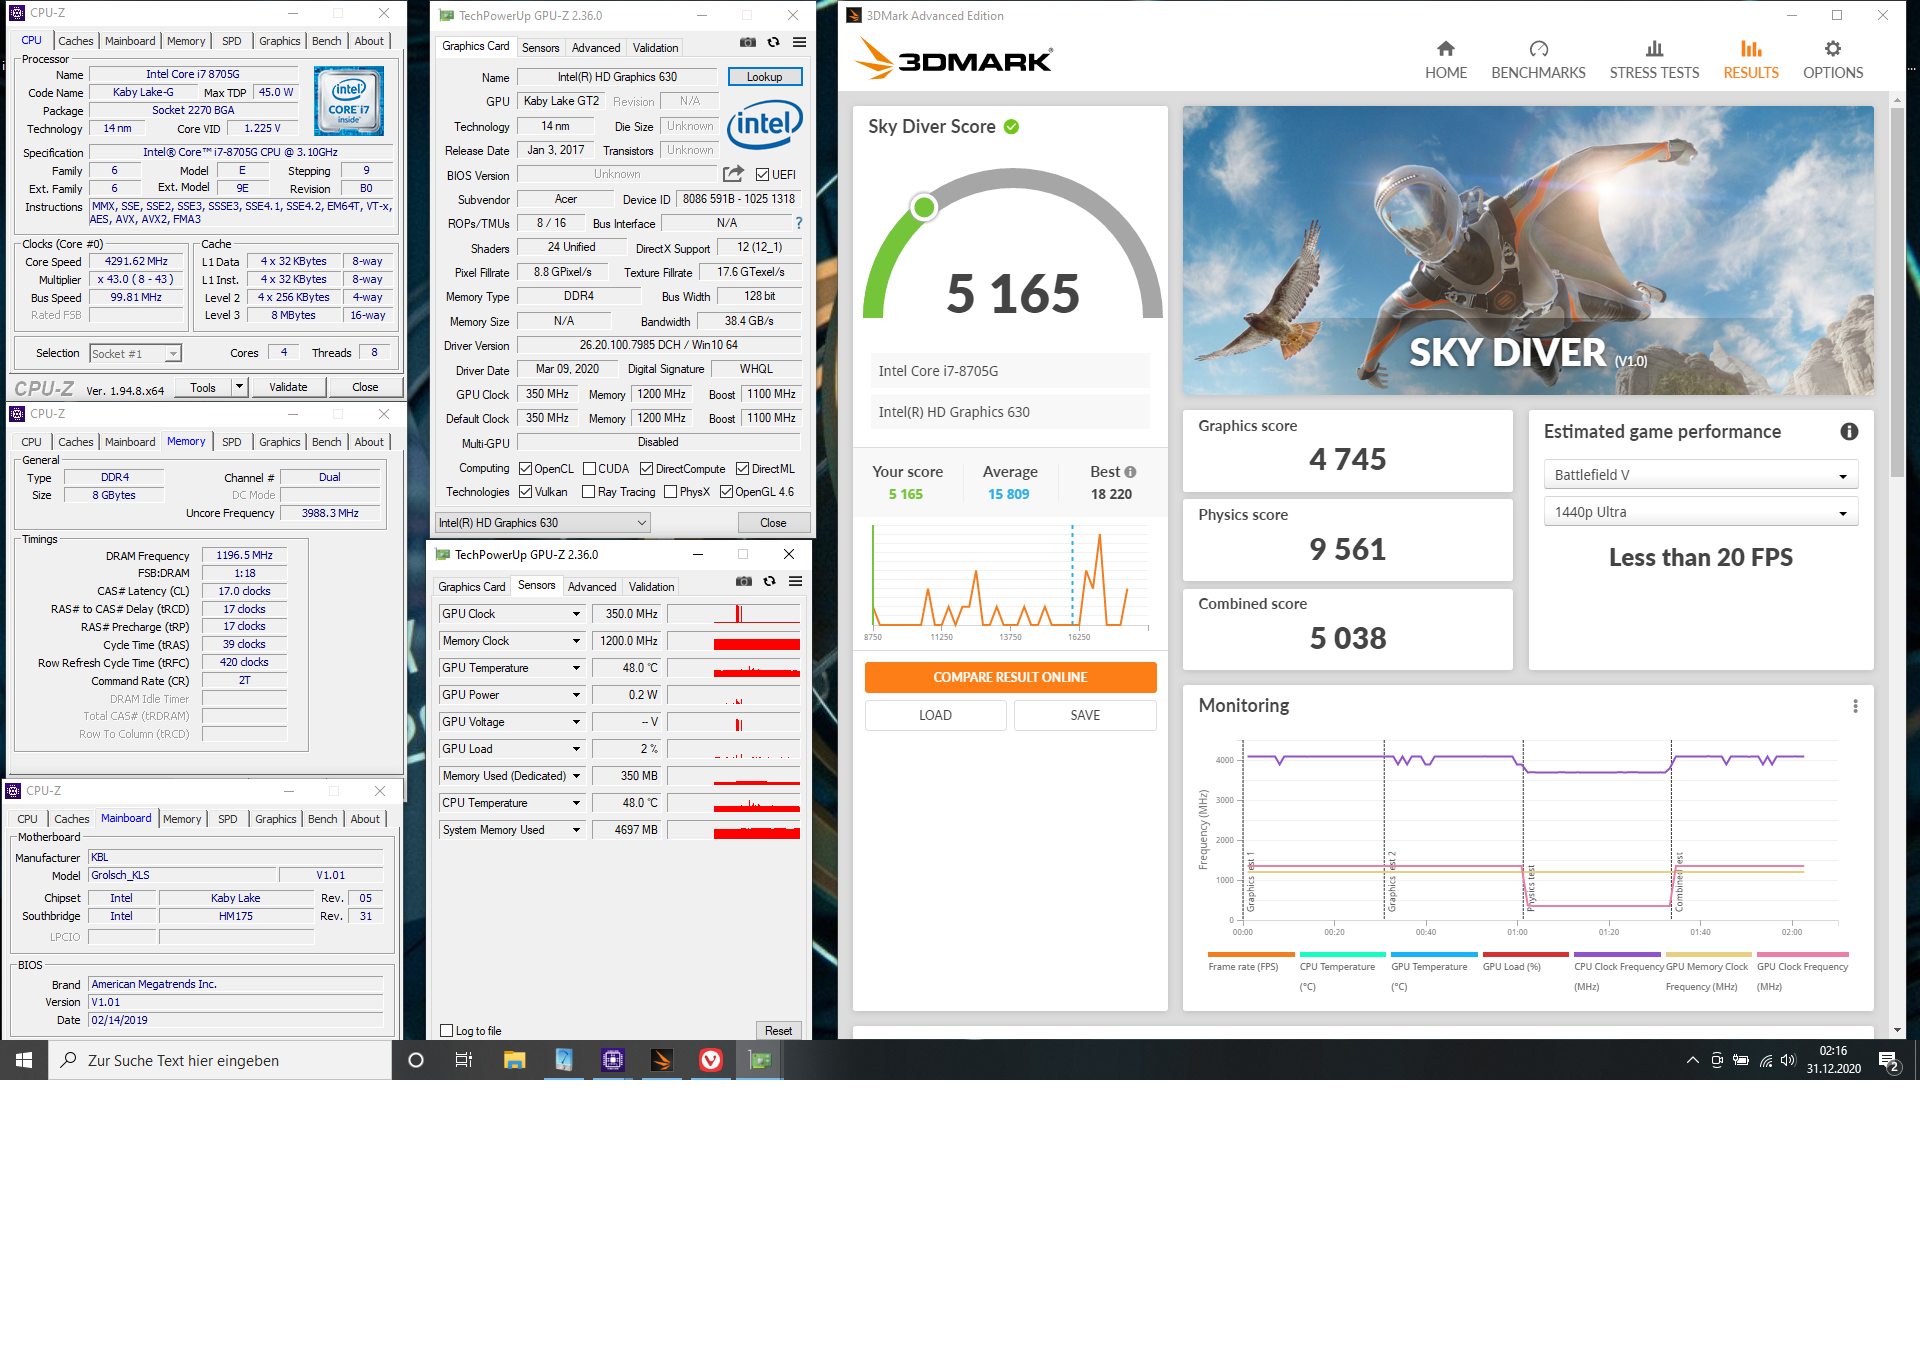Open GPU-Z taskbar icon
Viewport: 1920px width, 1368px height.
760,1060
